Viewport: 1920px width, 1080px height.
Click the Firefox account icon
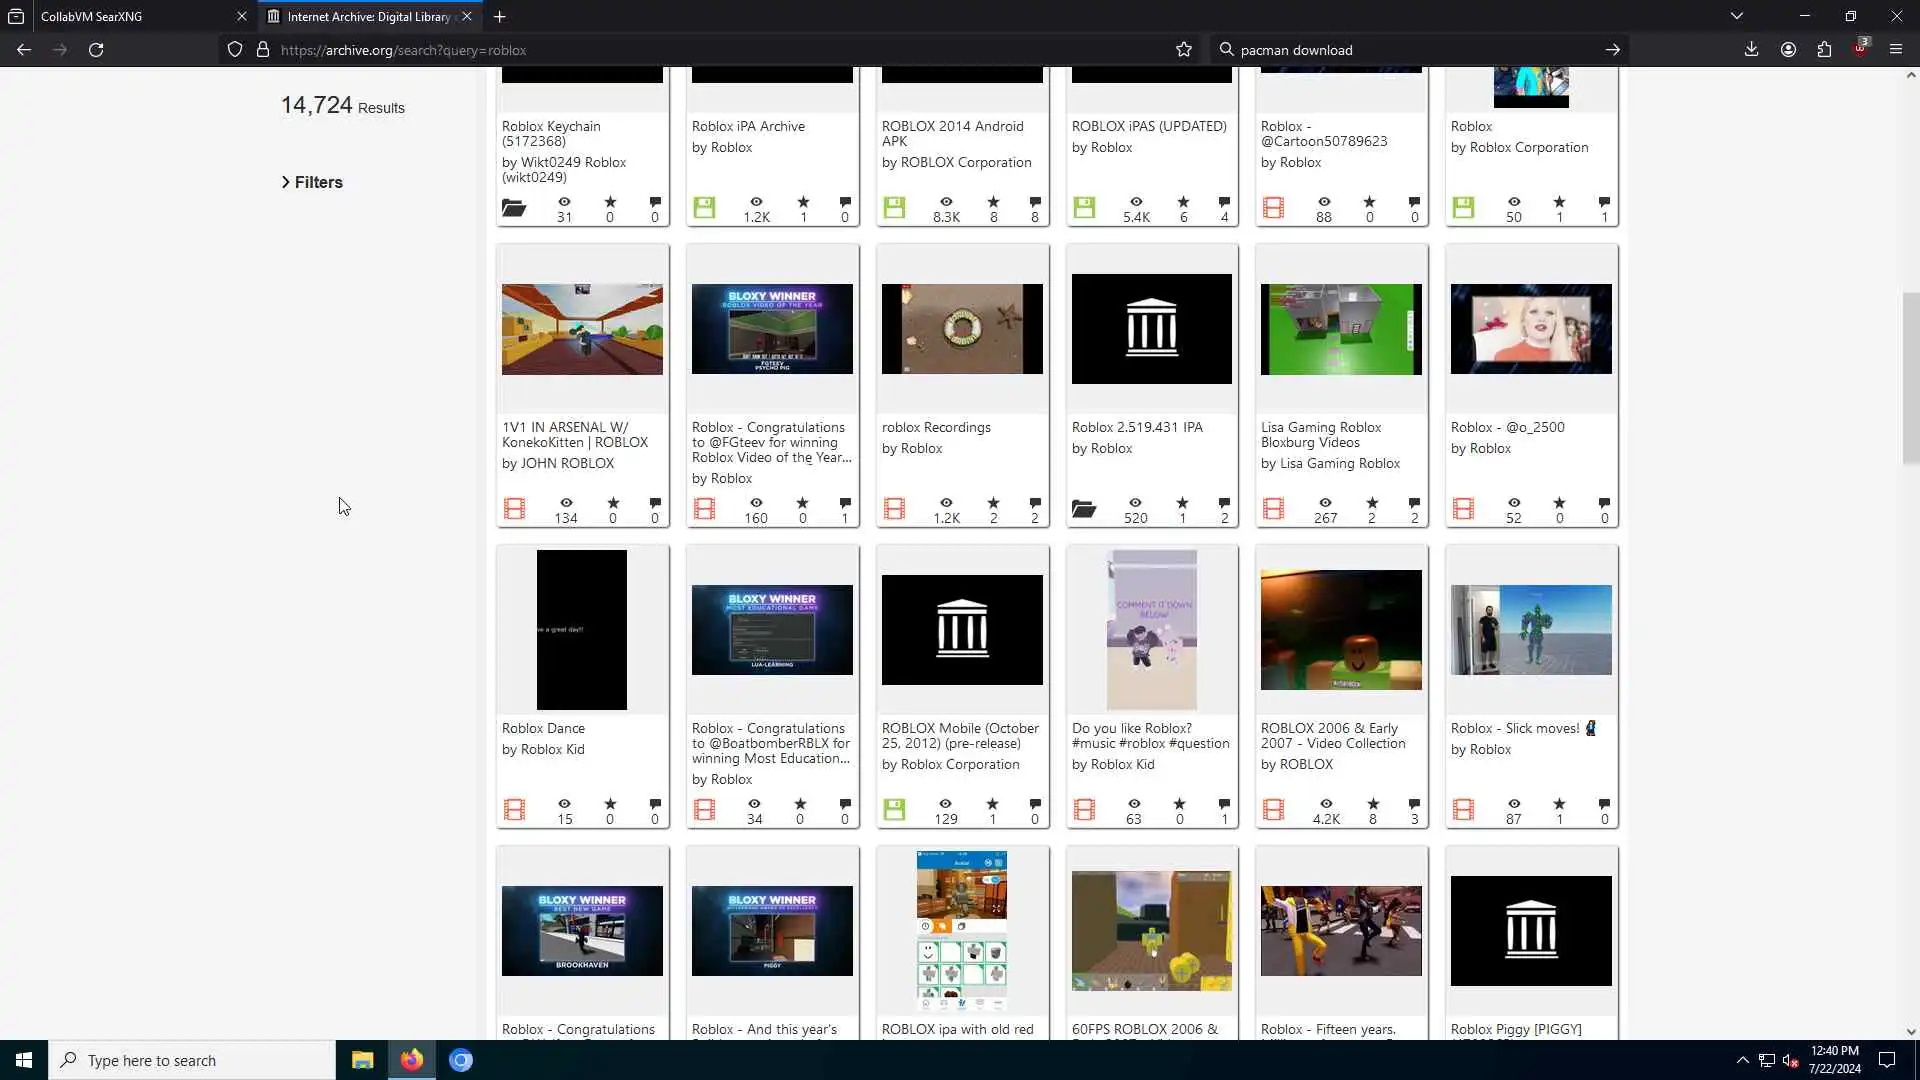click(1788, 50)
